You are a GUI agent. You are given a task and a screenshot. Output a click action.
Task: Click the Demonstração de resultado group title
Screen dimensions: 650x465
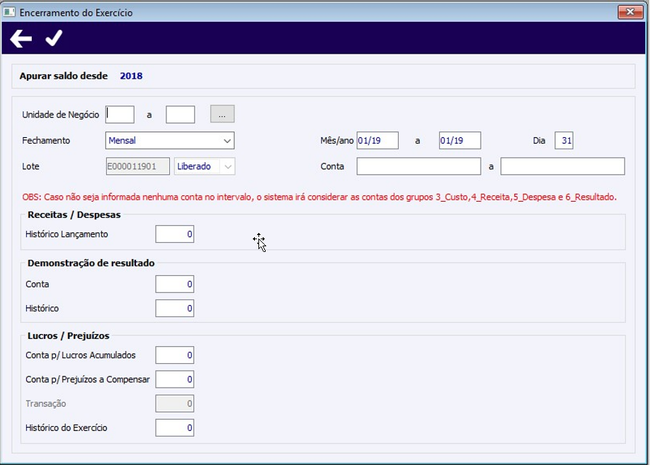click(91, 263)
